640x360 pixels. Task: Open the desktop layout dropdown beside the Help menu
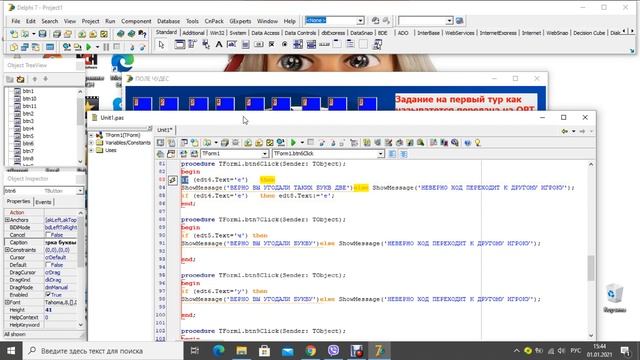click(360, 20)
